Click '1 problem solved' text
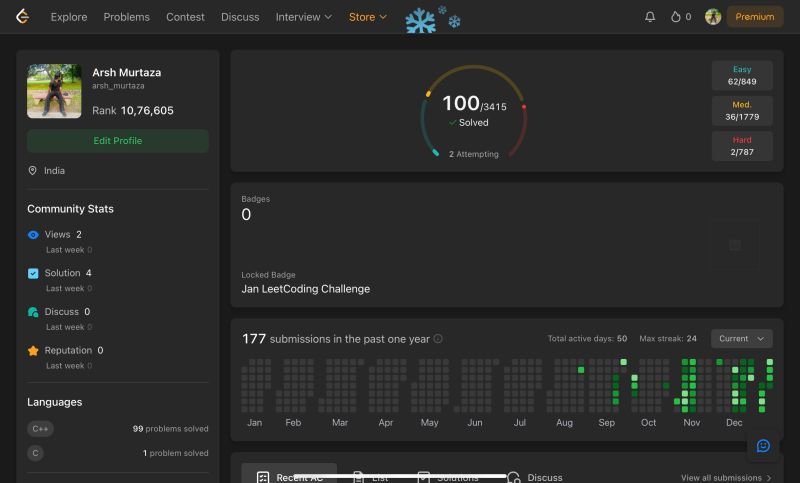Image resolution: width=800 pixels, height=483 pixels. coord(176,453)
